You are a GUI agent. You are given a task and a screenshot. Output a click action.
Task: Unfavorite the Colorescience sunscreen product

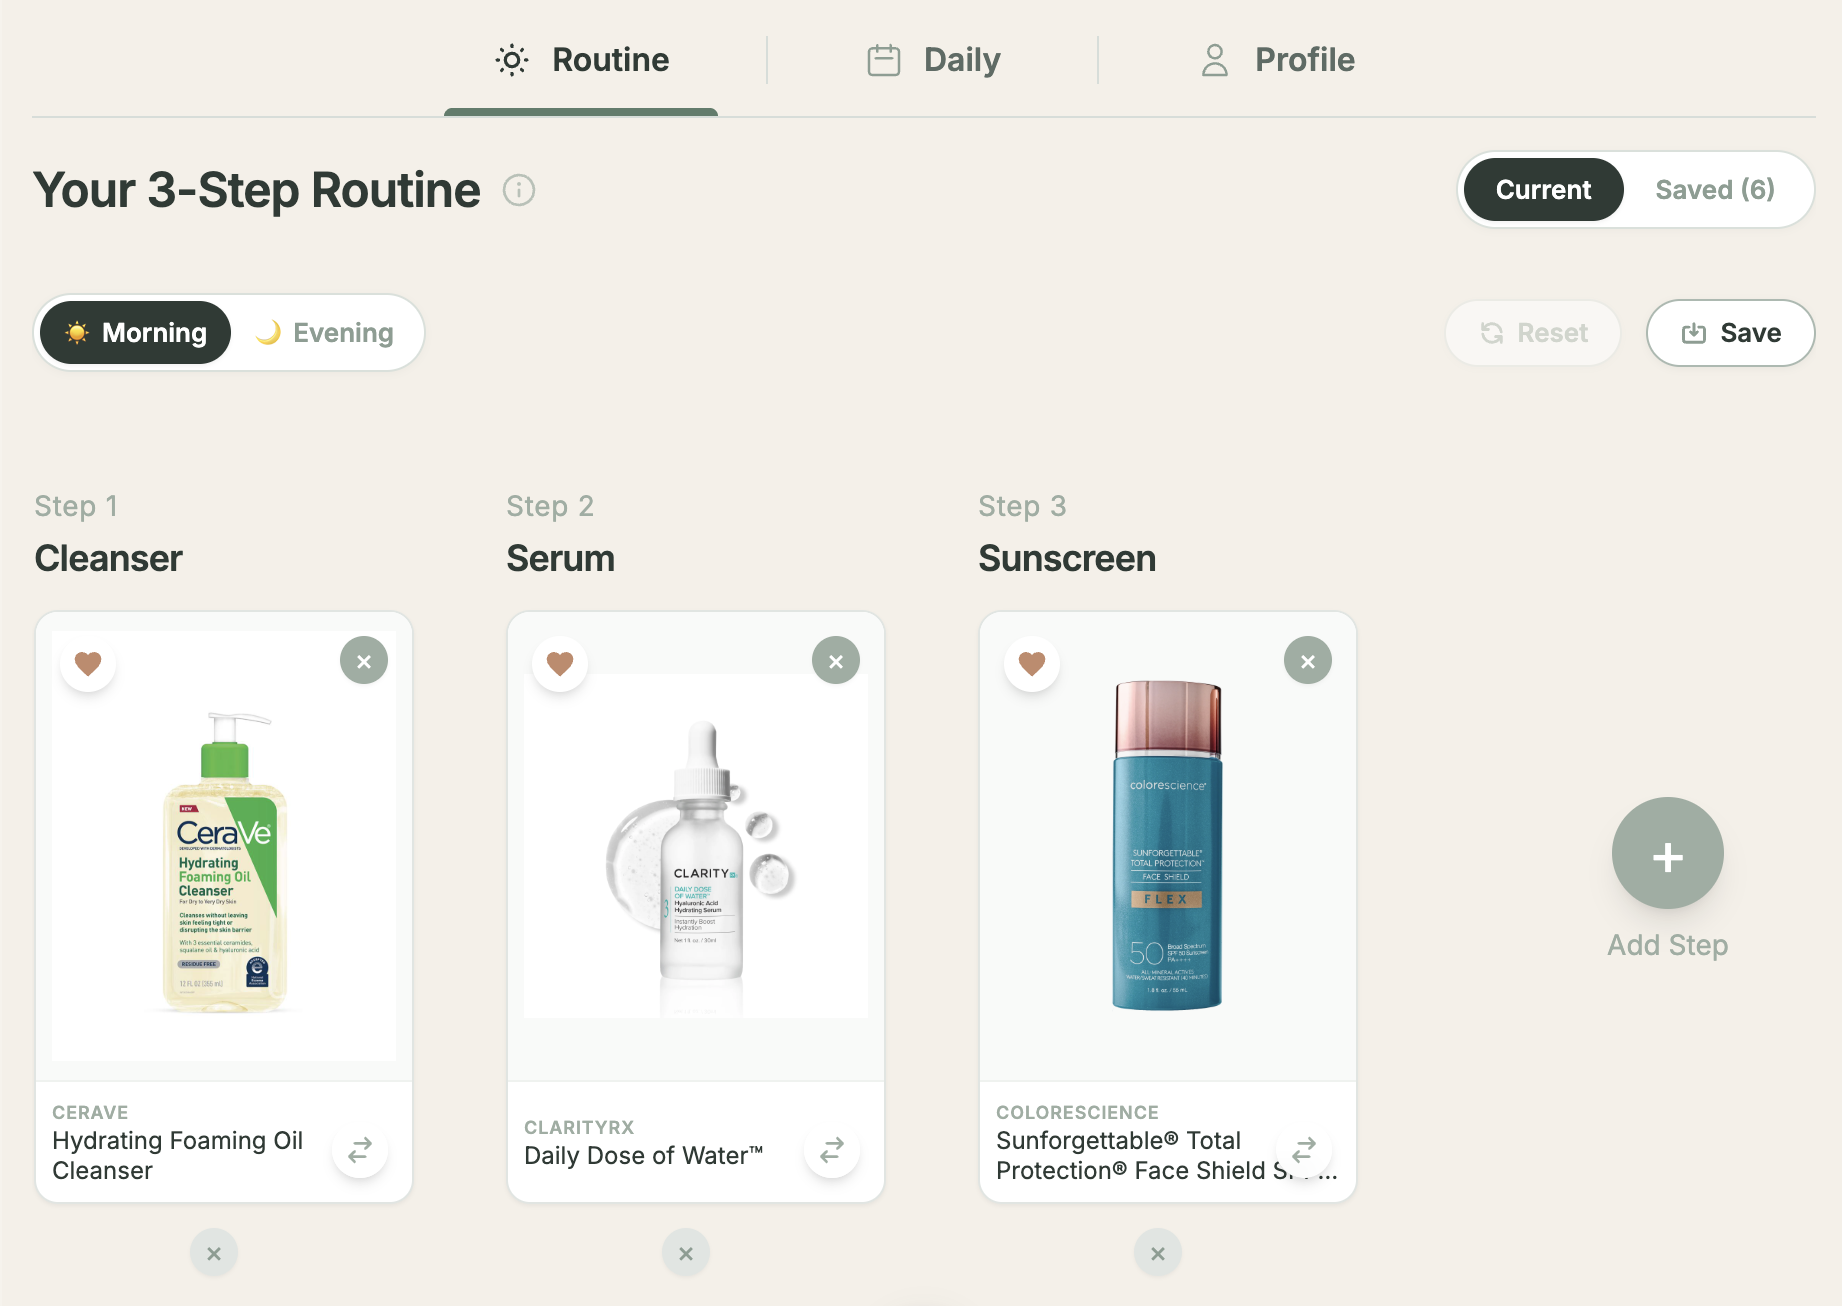tap(1032, 663)
